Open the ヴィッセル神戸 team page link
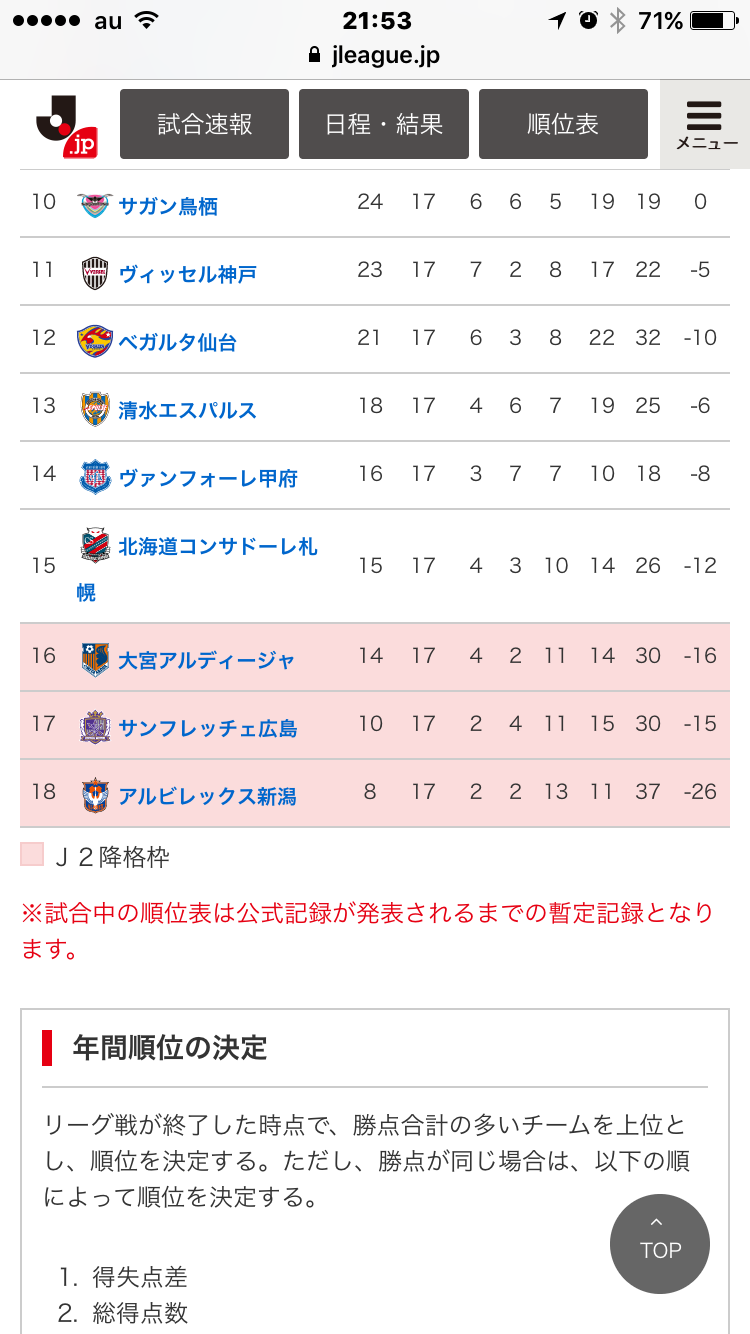This screenshot has width=750, height=1334. (x=187, y=274)
